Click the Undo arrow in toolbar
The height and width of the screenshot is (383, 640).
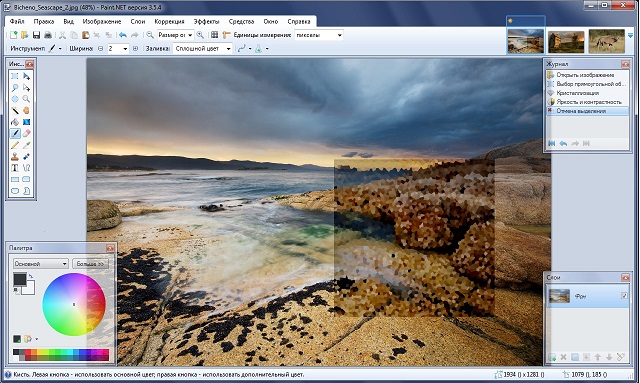122,35
